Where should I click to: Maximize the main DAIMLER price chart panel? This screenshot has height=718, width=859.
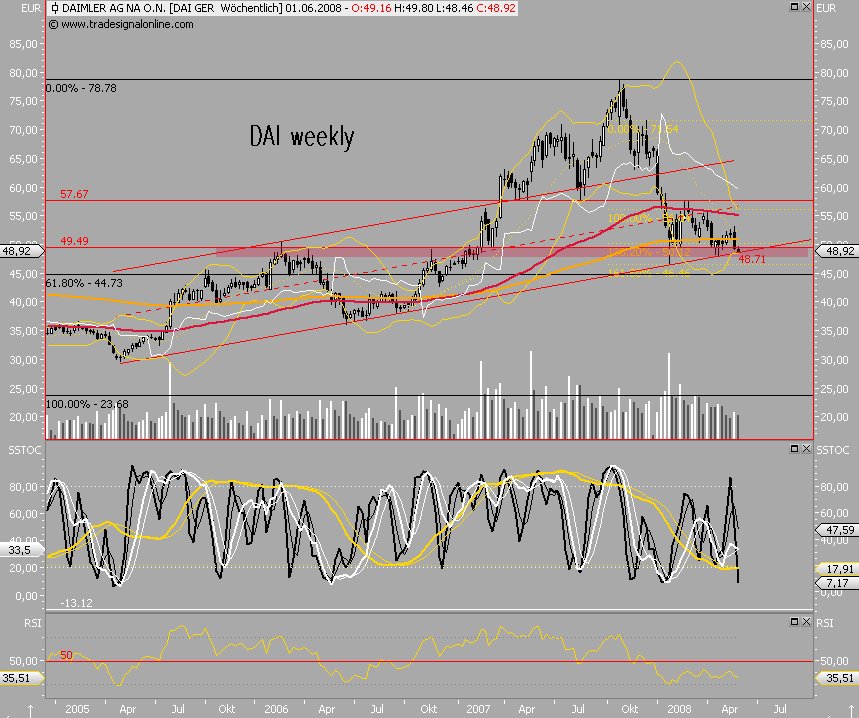click(794, 7)
